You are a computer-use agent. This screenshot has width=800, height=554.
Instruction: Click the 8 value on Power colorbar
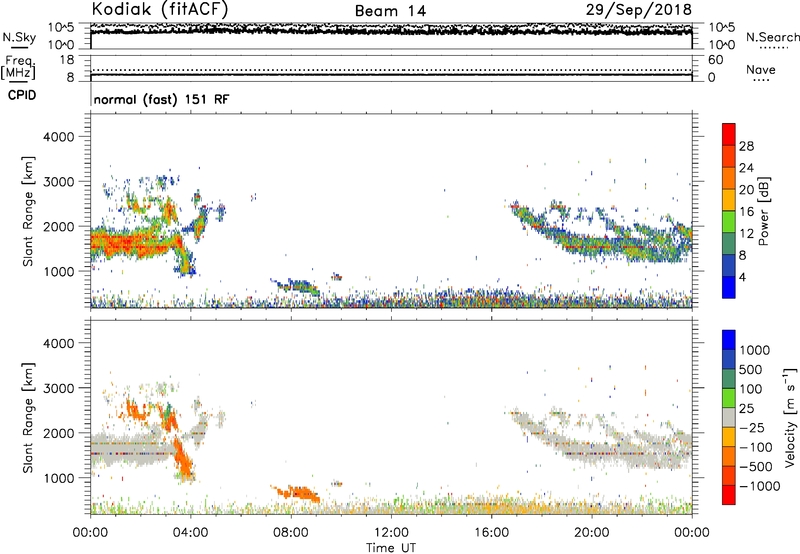[x=743, y=256]
